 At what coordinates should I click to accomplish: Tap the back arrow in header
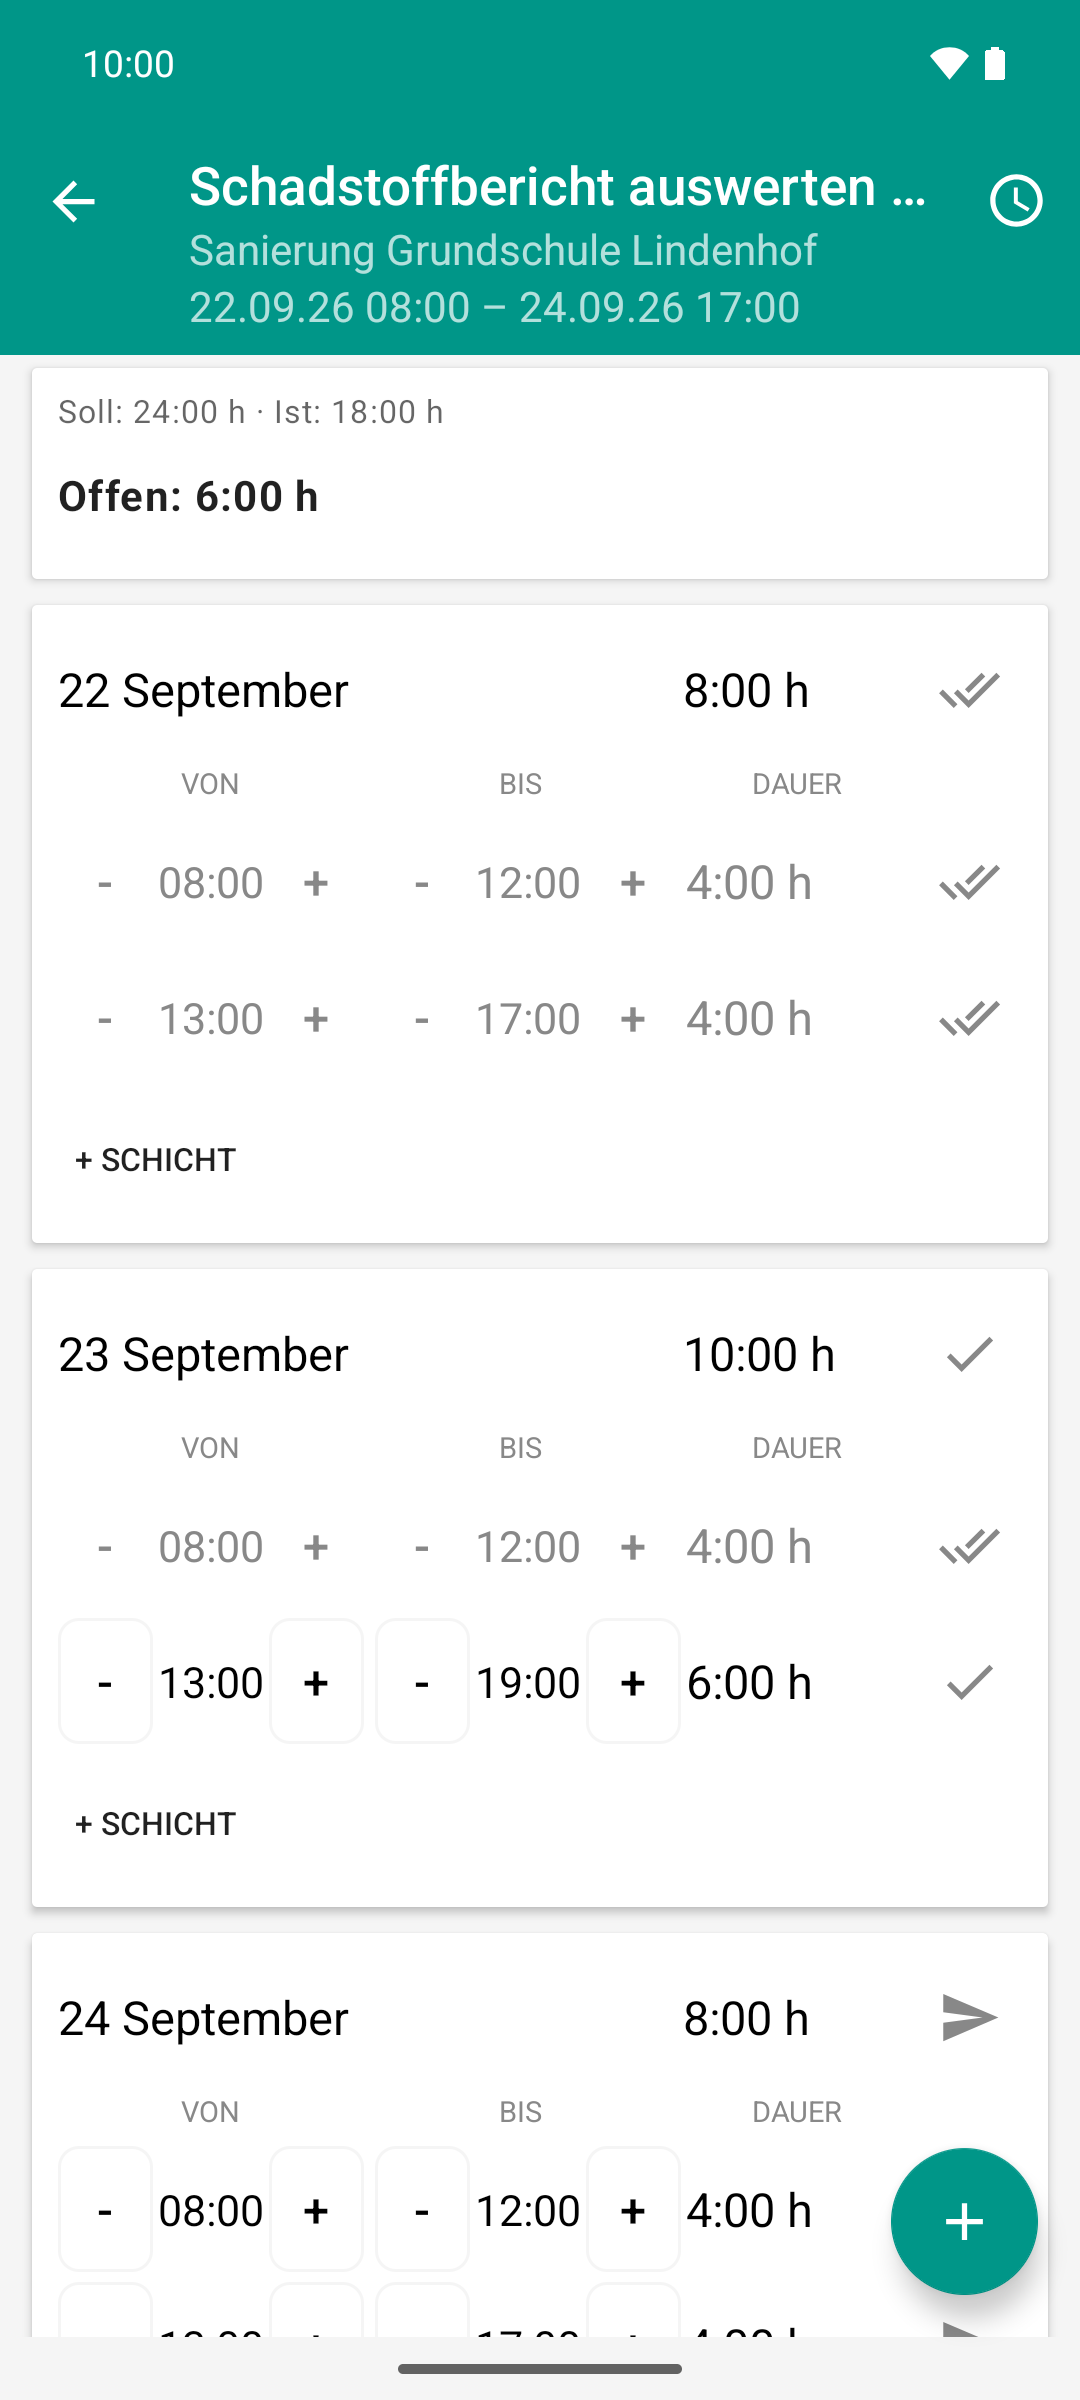pos(73,201)
